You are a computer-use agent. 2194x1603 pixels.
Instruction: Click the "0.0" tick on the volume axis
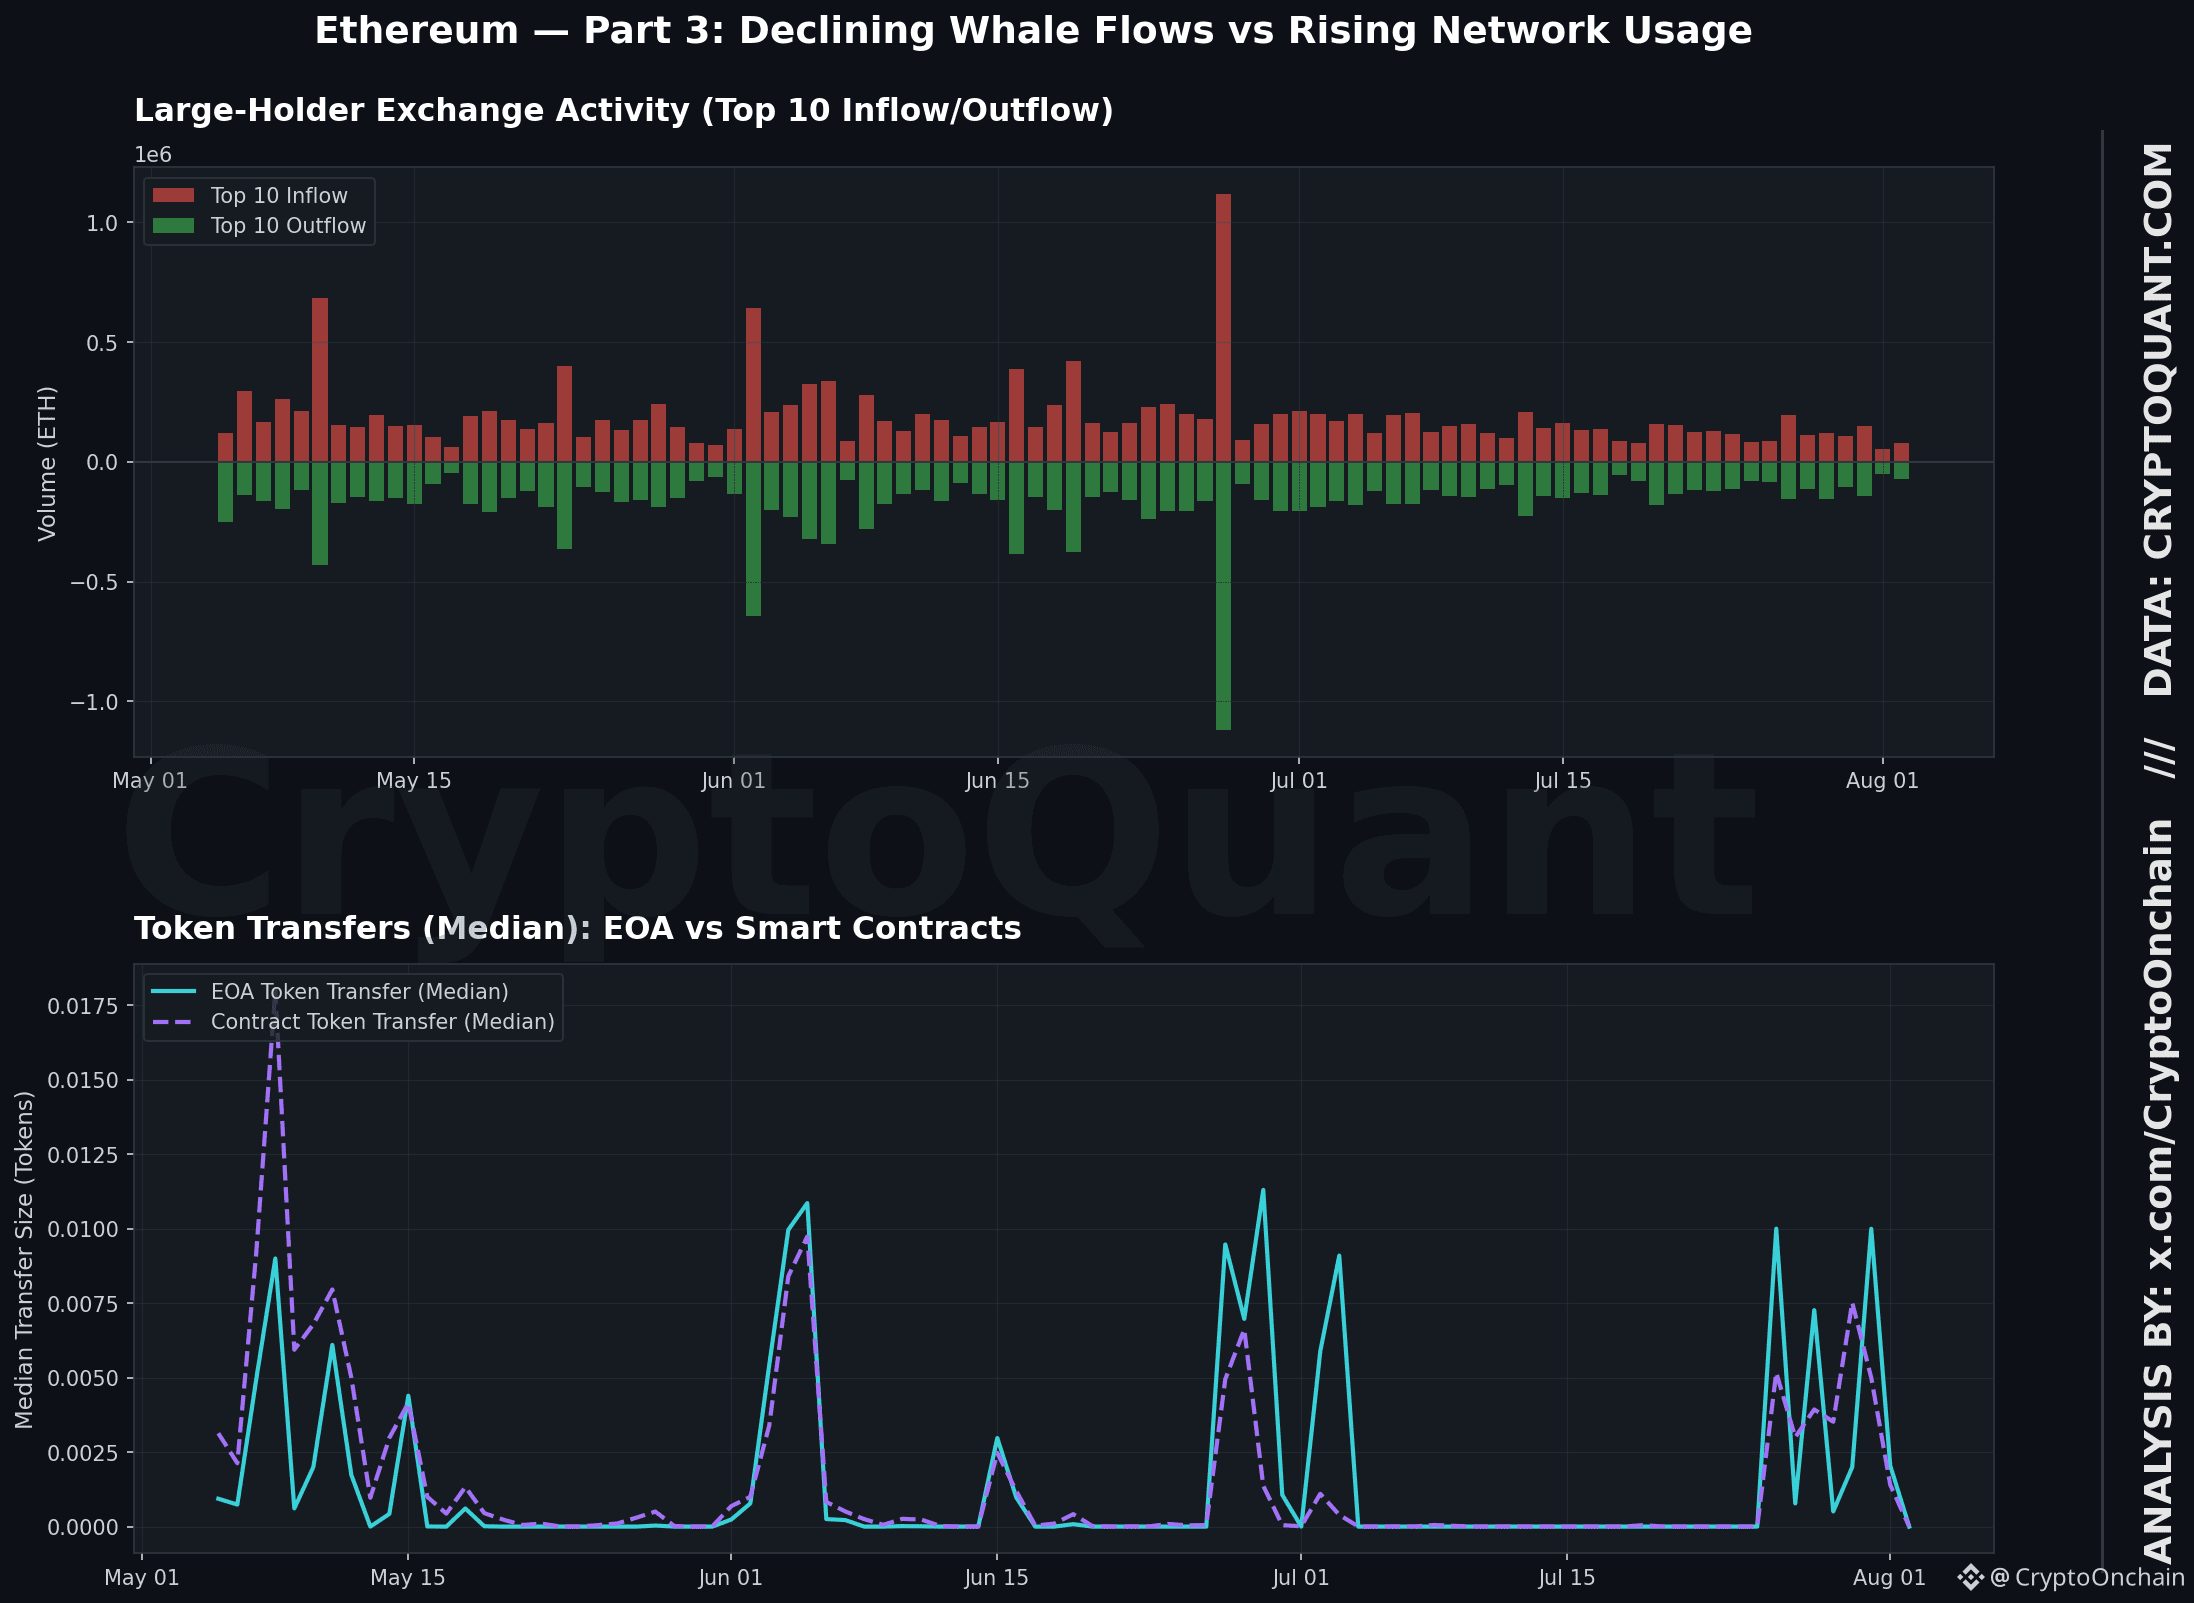point(102,462)
